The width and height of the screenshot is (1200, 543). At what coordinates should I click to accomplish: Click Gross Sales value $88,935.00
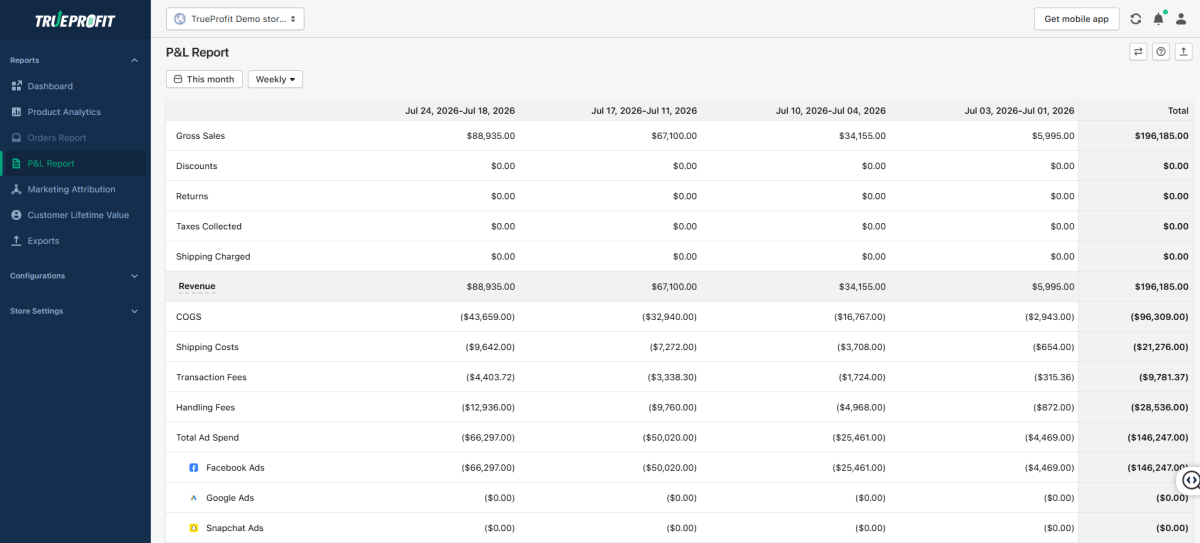[491, 136]
